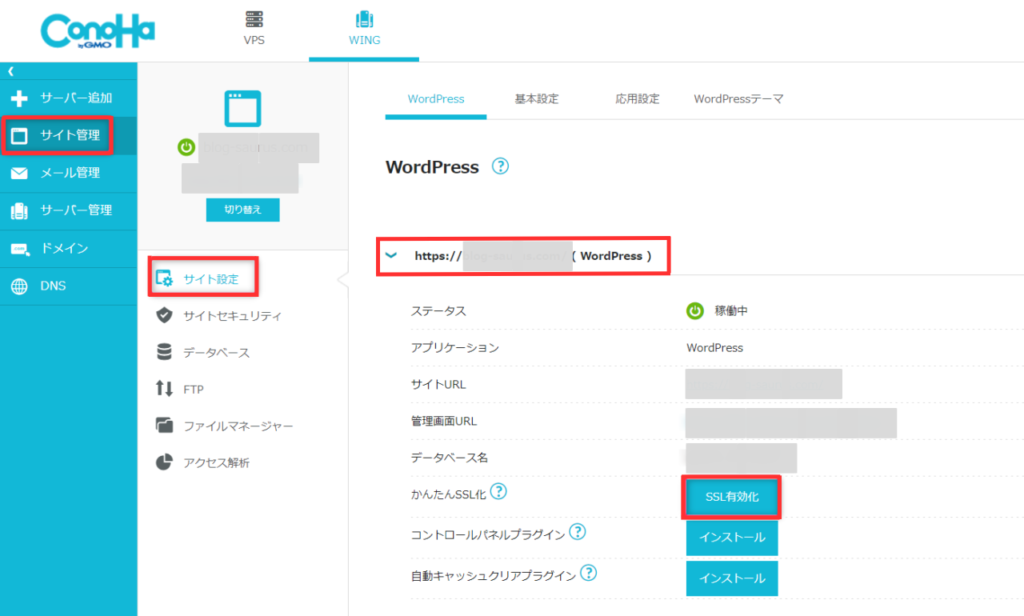Click green power icon beside domain name
Screen dimensions: 1024x616
pyautogui.click(x=186, y=147)
